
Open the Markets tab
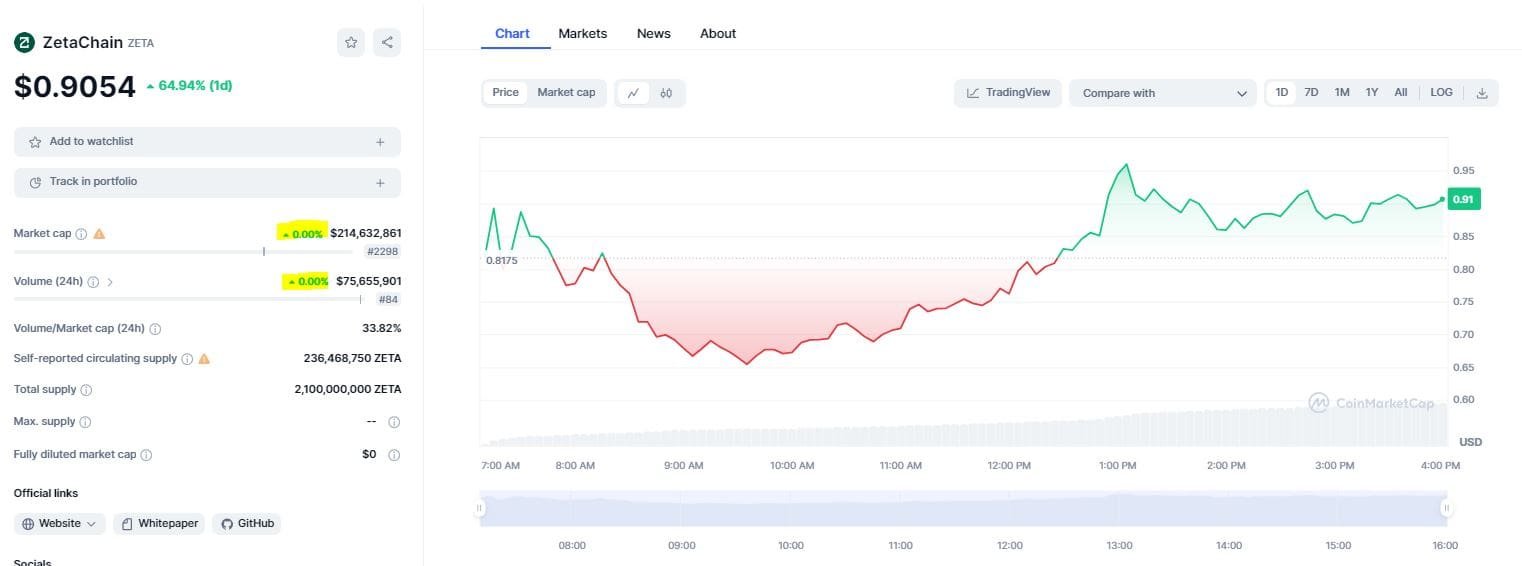(x=583, y=34)
